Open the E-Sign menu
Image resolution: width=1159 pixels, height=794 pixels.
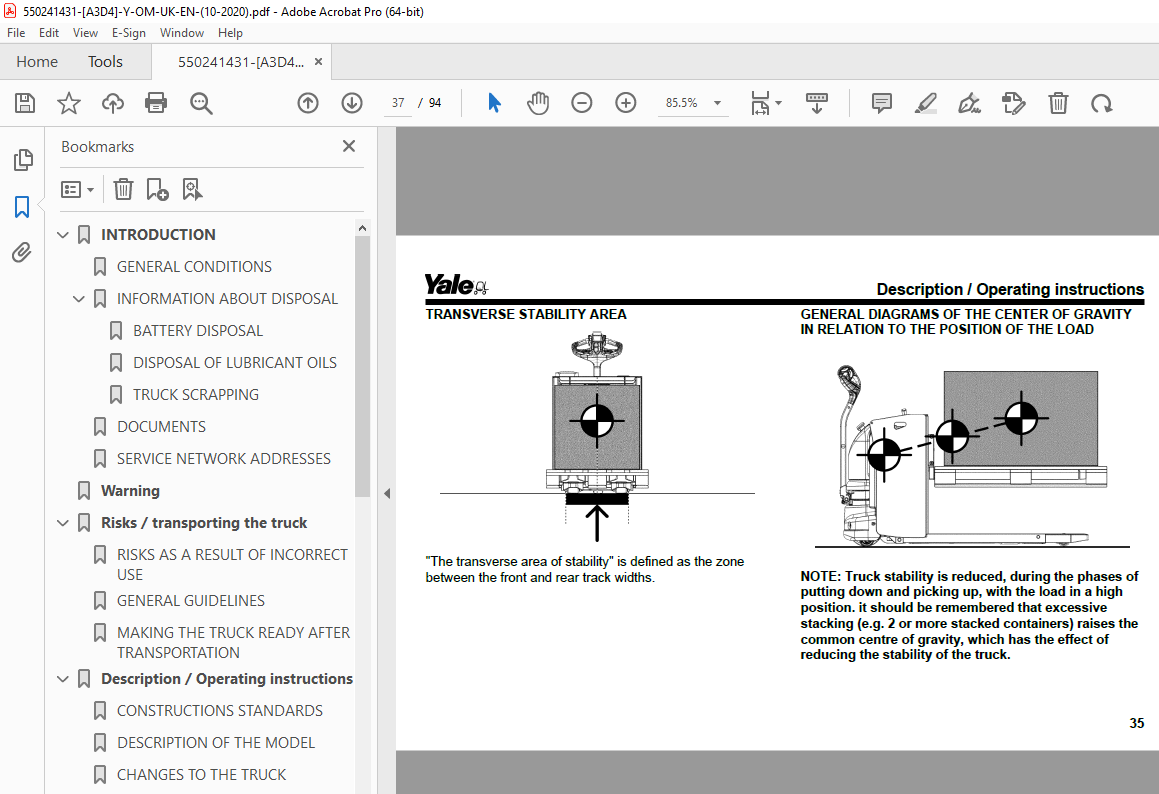[x=129, y=33]
